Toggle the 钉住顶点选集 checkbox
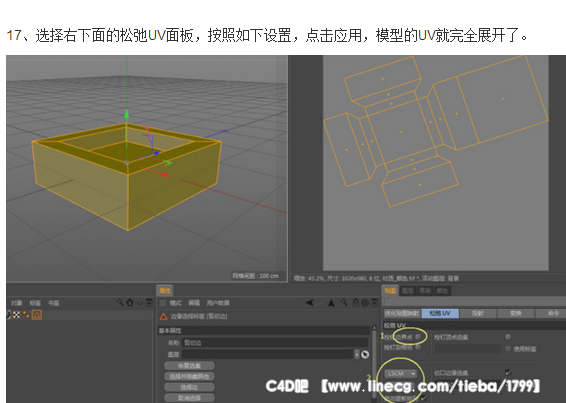This screenshot has height=403, width=566. [508, 337]
